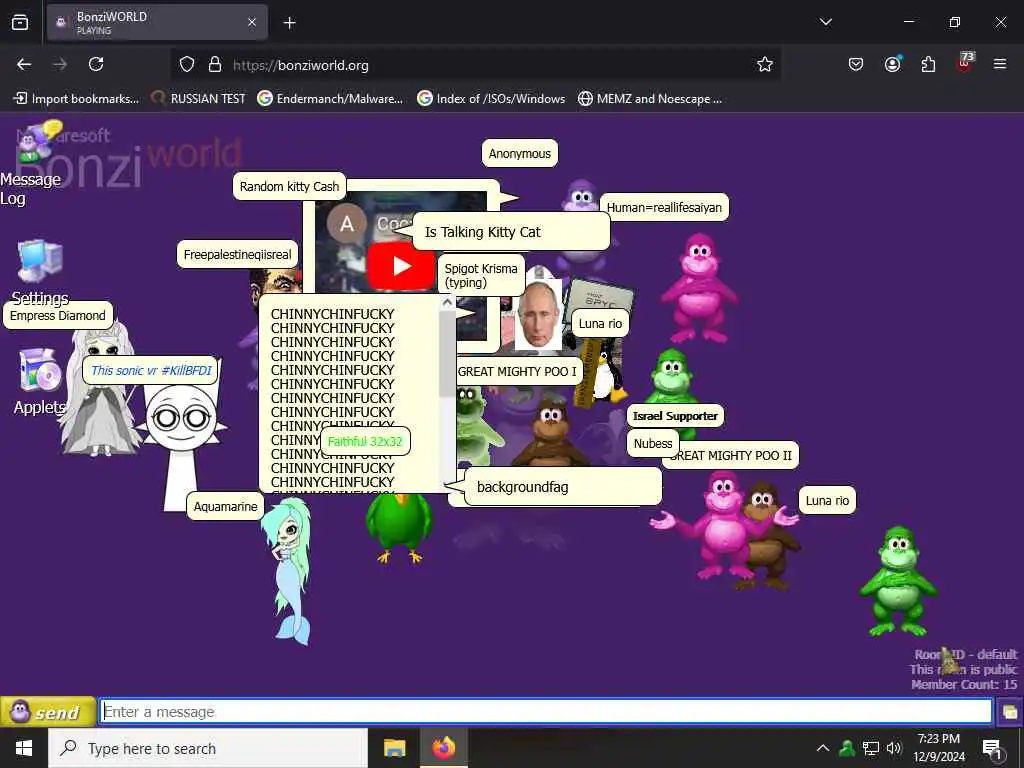Select the Empress Diamond character

(x=99, y=390)
